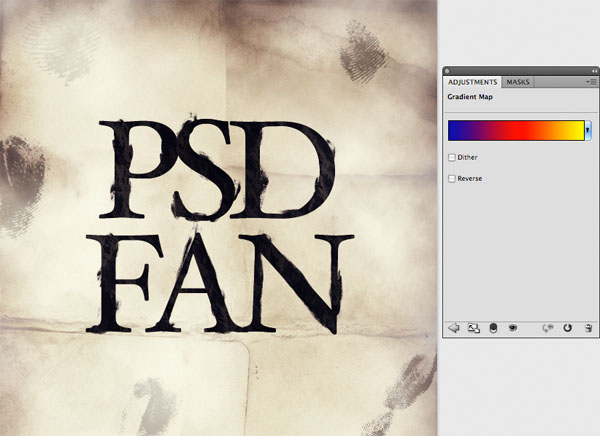The width and height of the screenshot is (600, 436).
Task: Switch panel to expanded view icon
Action: click(474, 328)
